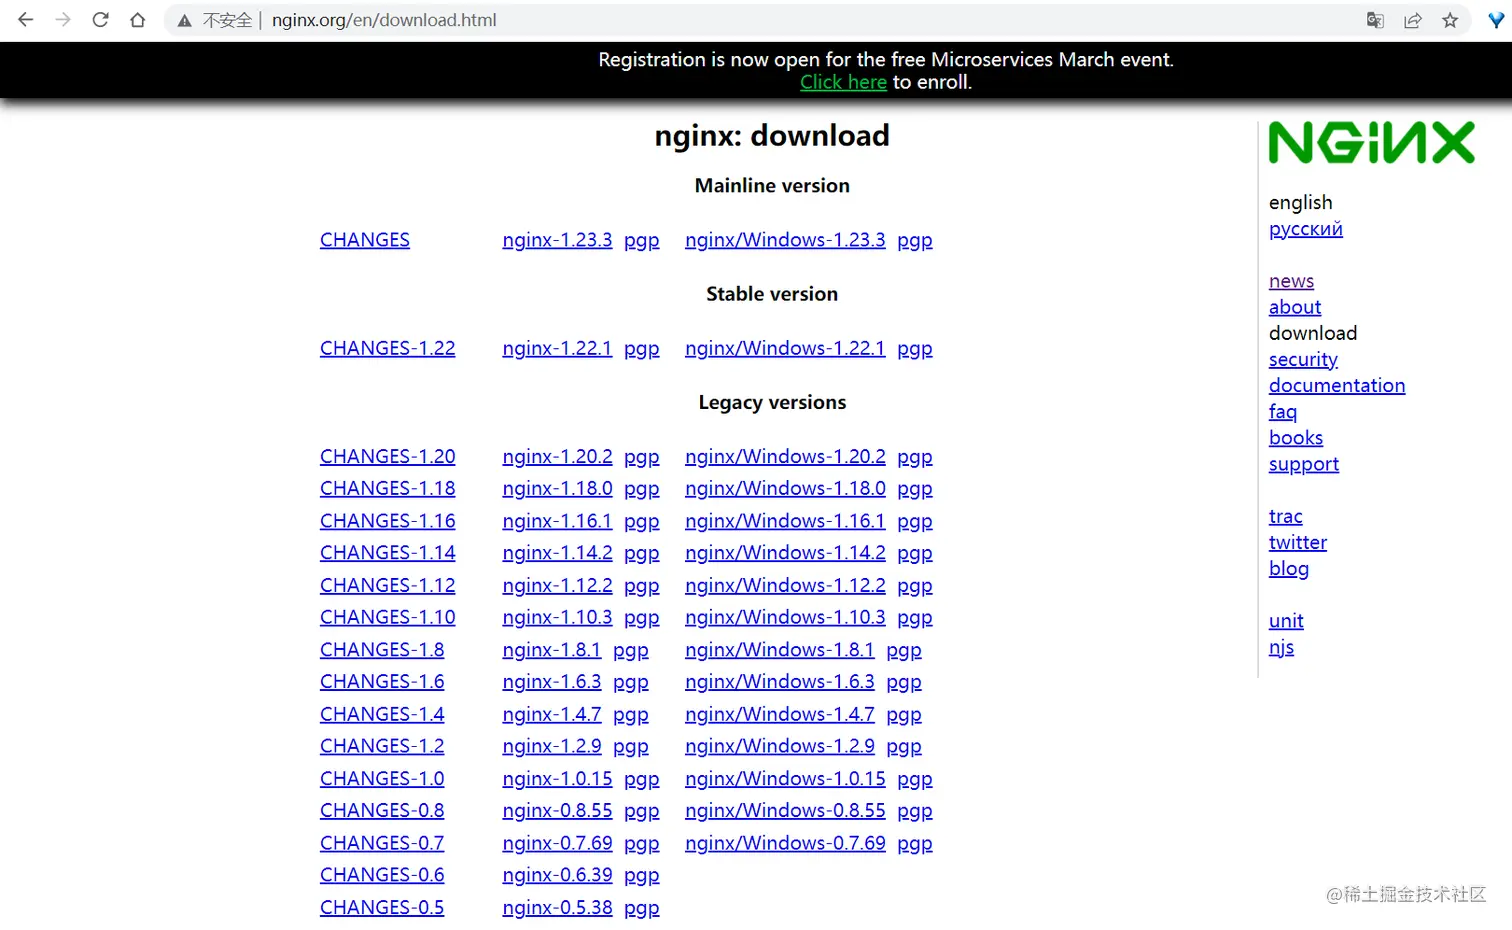This screenshot has height=930, width=1512.
Task: Open pgp signature for nginx-1.16.1
Action: click(642, 522)
